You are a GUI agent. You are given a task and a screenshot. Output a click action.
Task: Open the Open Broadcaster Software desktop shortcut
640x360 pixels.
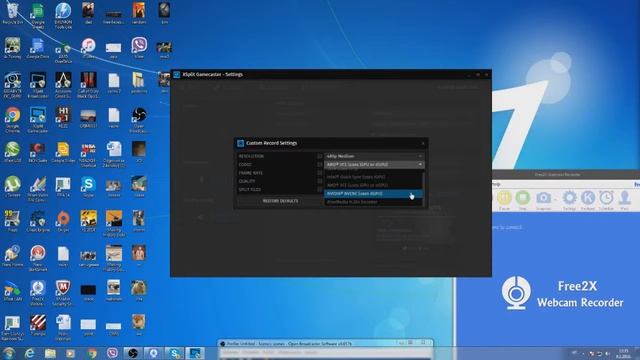point(139,120)
